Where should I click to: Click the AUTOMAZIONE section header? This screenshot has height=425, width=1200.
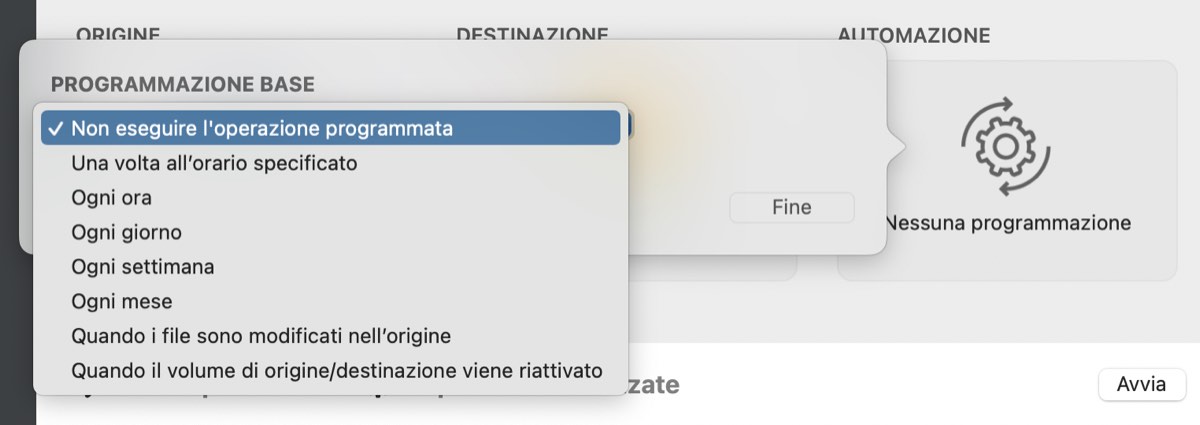tap(914, 35)
